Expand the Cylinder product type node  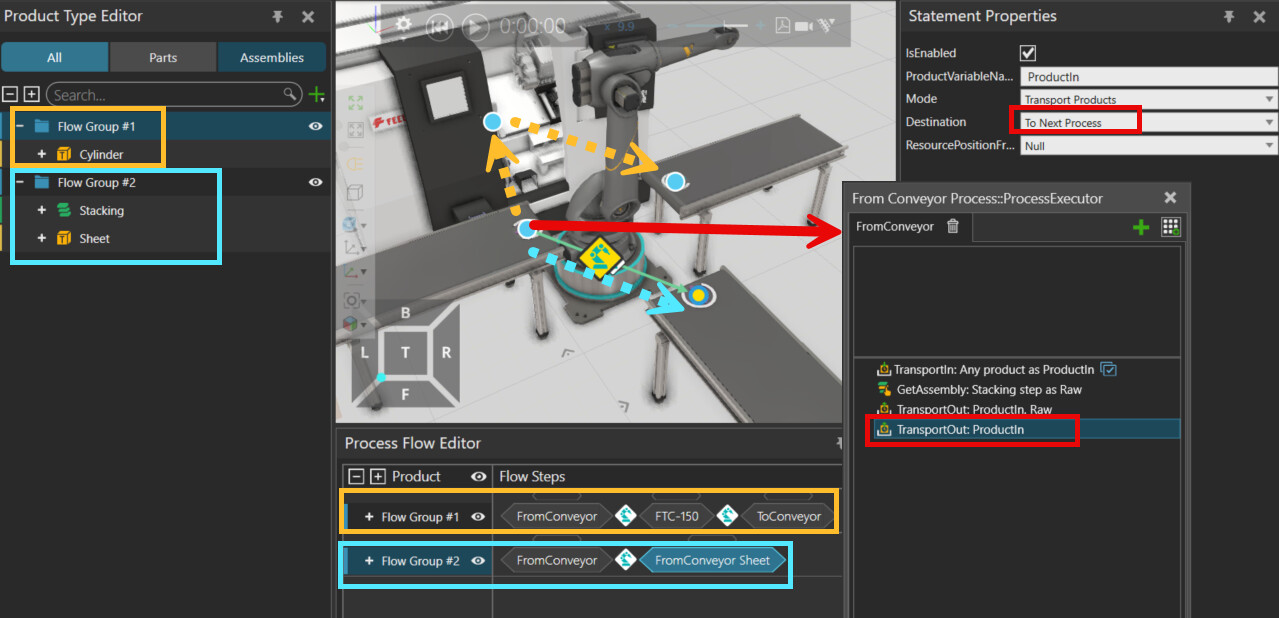point(41,154)
